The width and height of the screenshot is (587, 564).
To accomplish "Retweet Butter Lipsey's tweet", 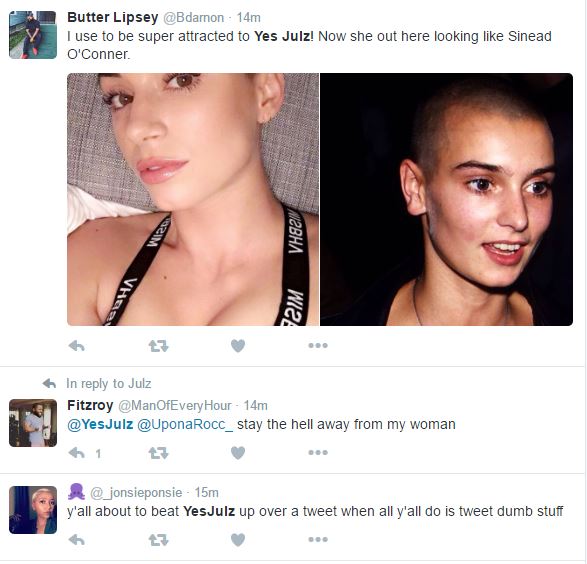I will pyautogui.click(x=158, y=346).
